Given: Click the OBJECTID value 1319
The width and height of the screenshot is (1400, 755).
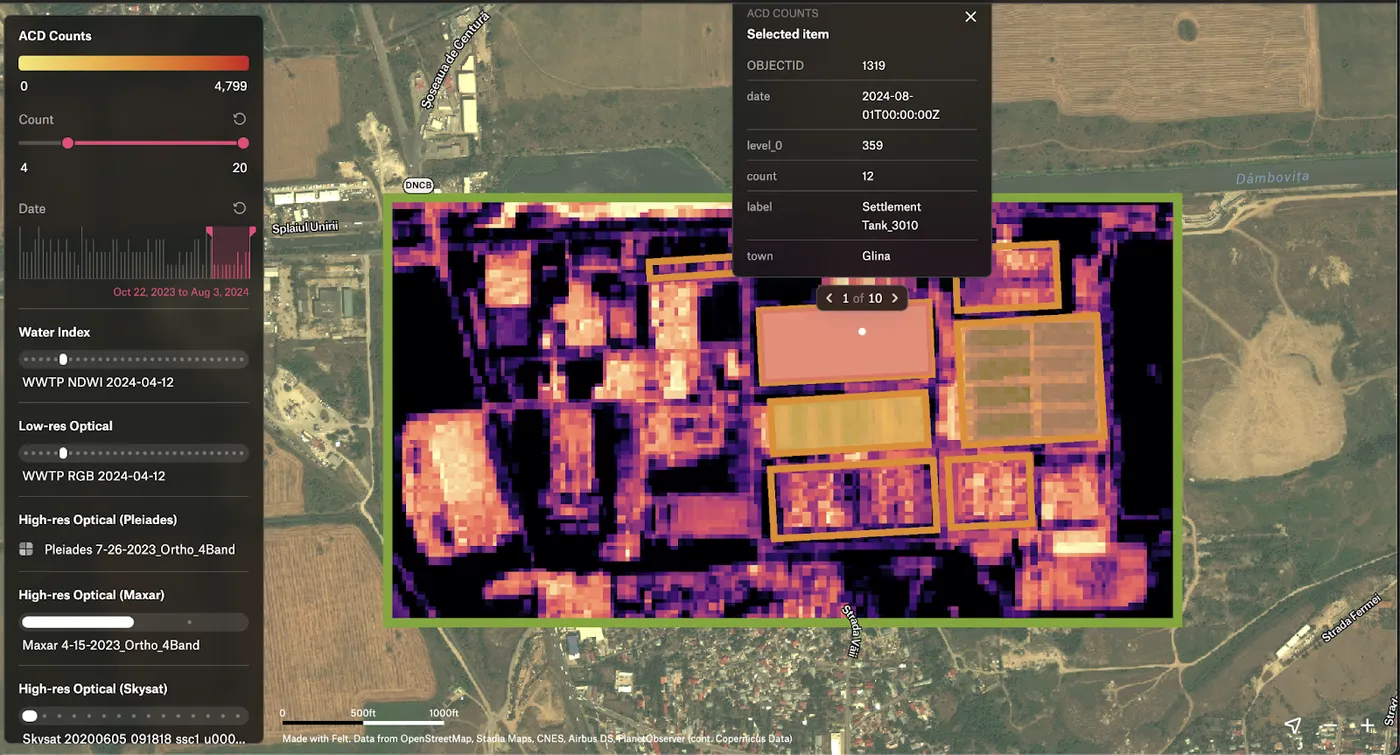Looking at the screenshot, I should click(x=874, y=65).
